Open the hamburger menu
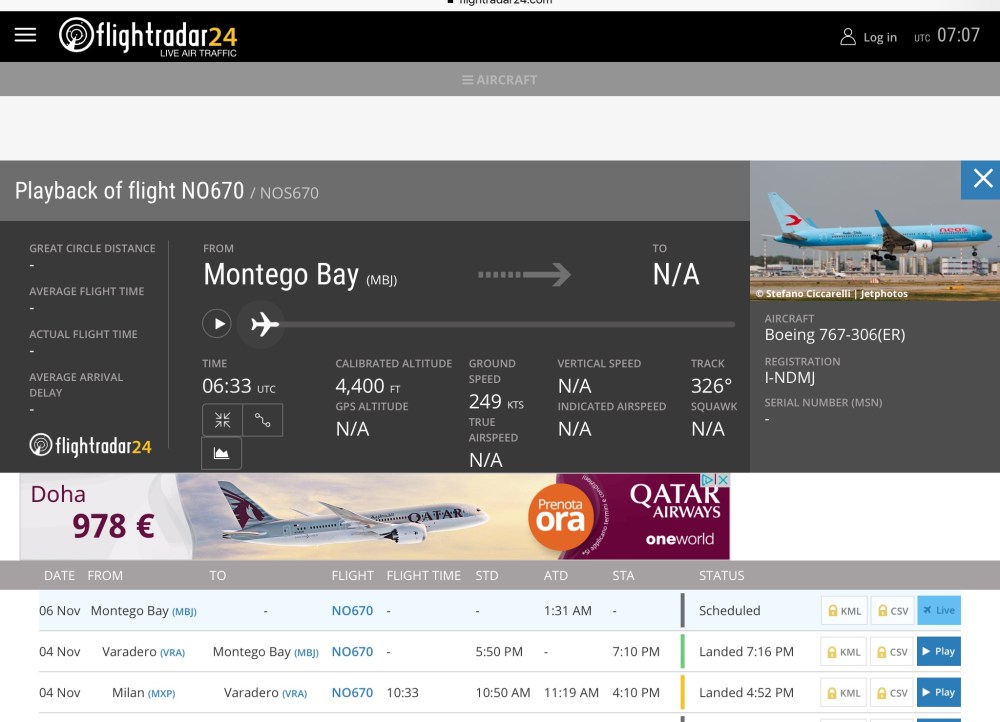Screen dimensions: 1000x722 pyautogui.click(x=25, y=35)
